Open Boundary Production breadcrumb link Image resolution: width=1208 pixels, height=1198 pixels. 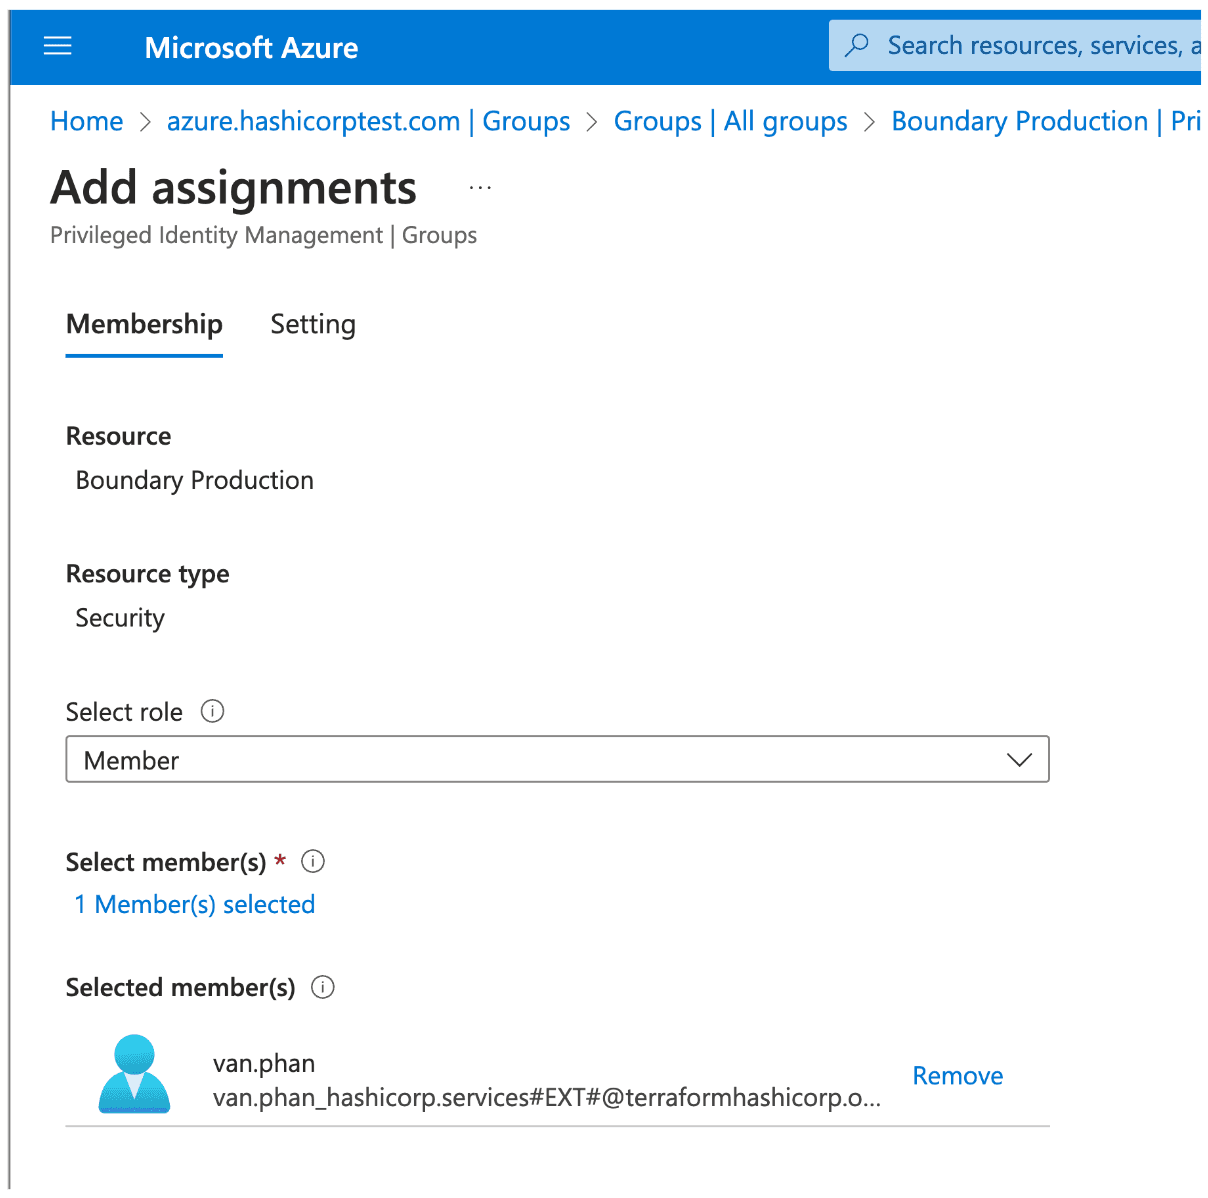[x=1045, y=121]
